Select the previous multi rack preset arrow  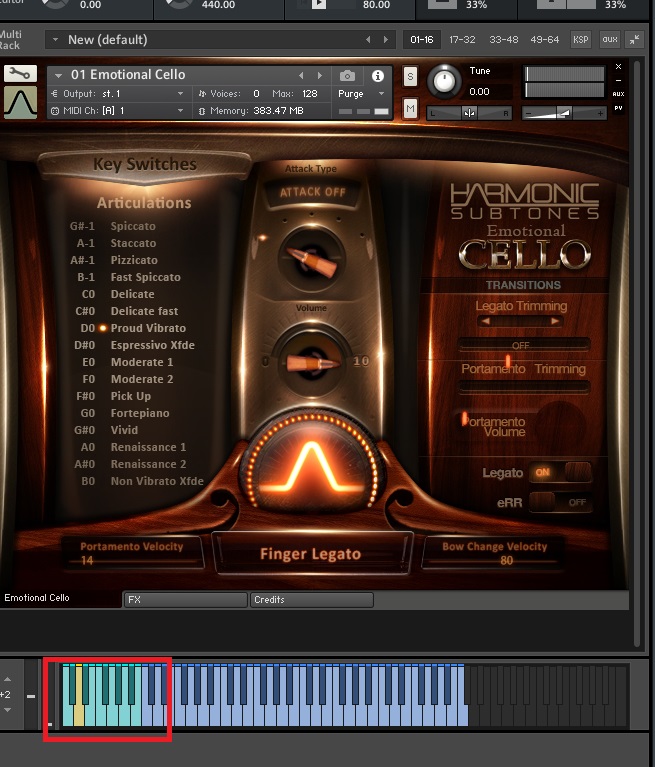(x=368, y=40)
